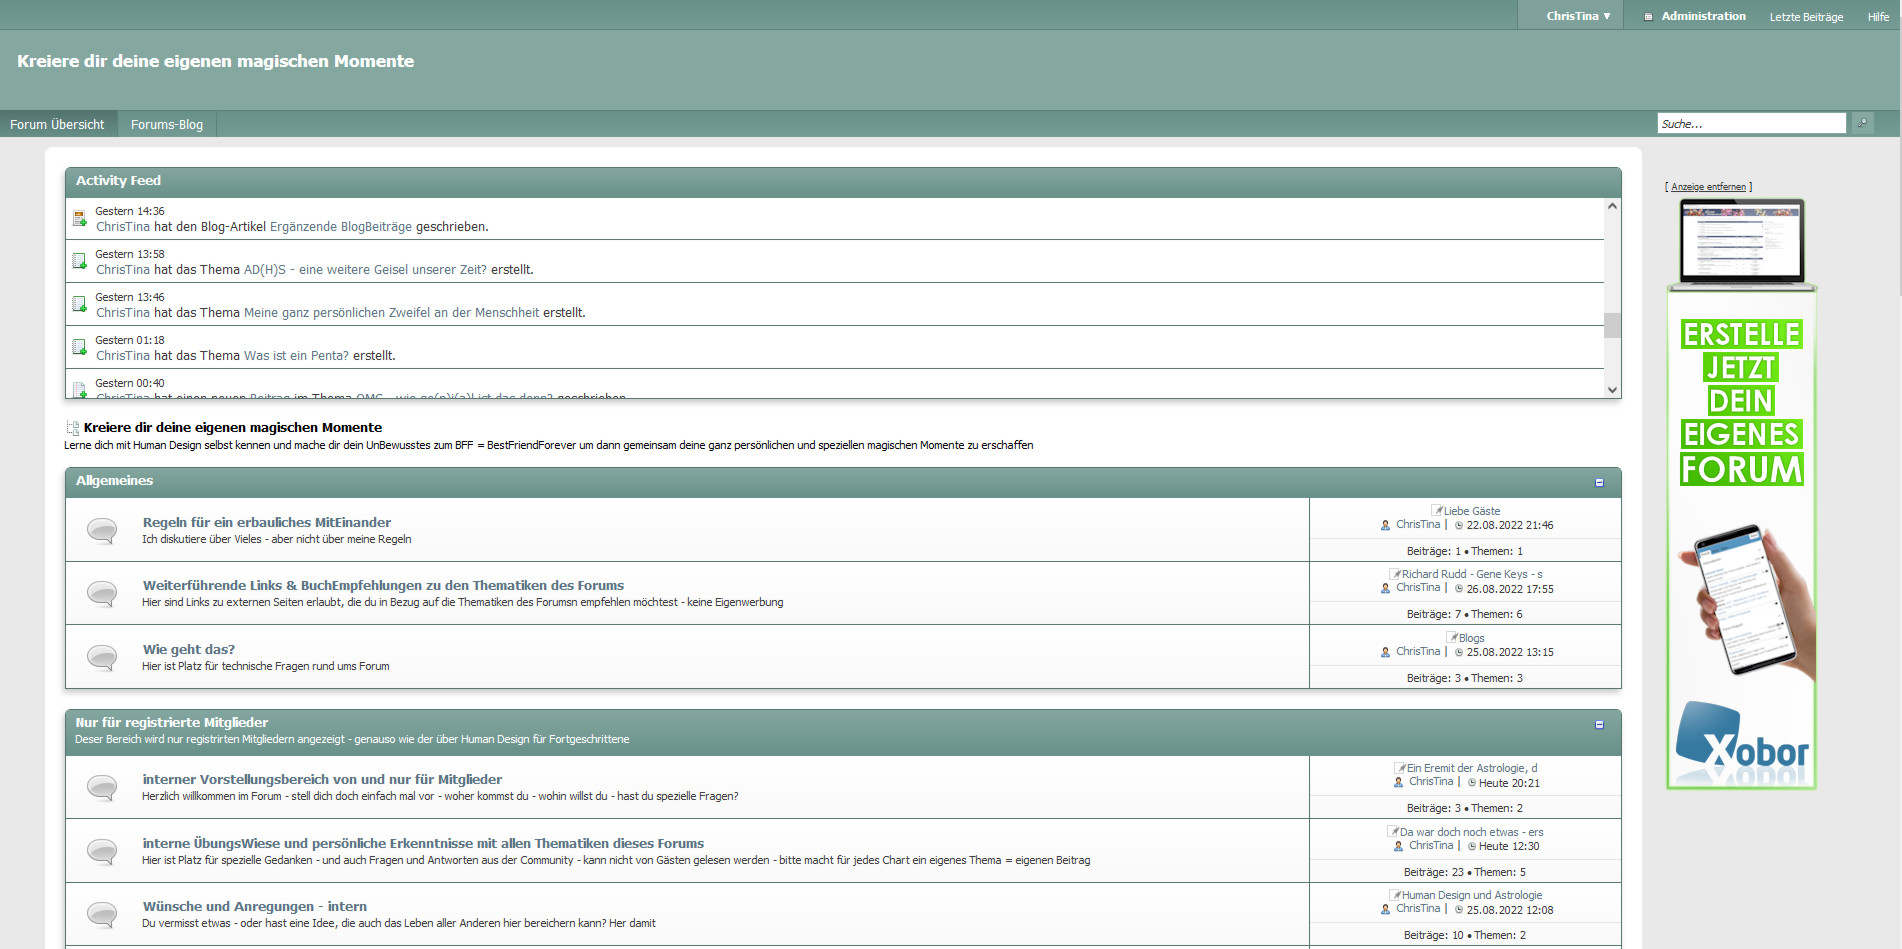Collapse the Allgemeines category section
1902x949 pixels.
(x=1599, y=482)
